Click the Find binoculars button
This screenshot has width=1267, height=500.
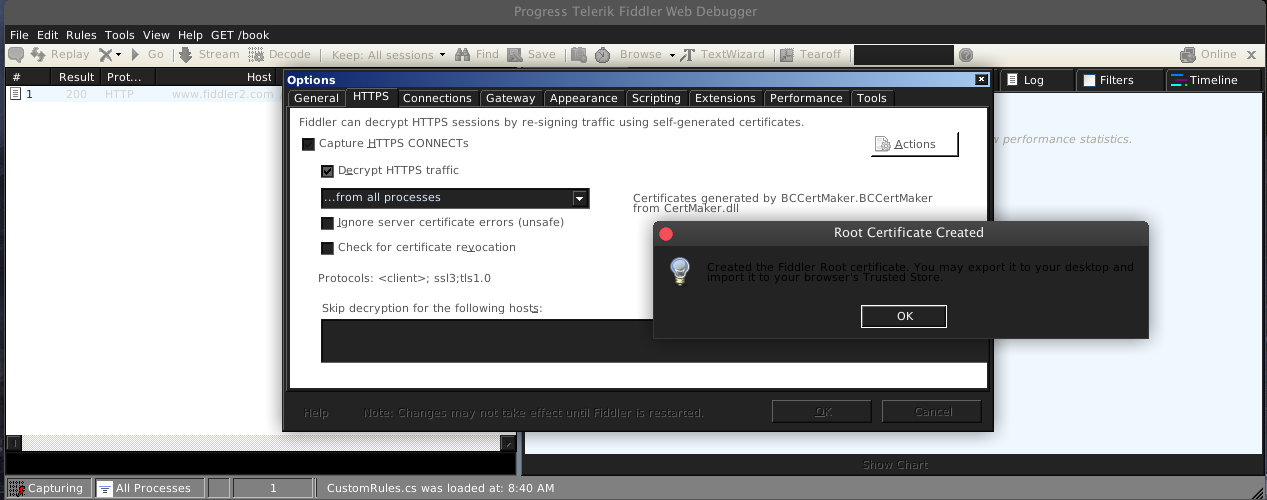[x=477, y=55]
